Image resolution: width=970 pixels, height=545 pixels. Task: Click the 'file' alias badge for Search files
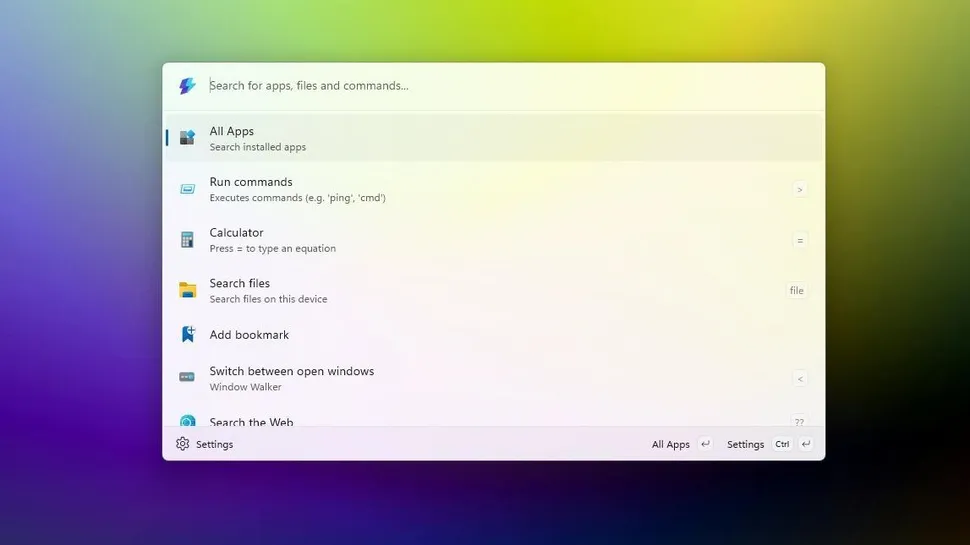tap(796, 291)
